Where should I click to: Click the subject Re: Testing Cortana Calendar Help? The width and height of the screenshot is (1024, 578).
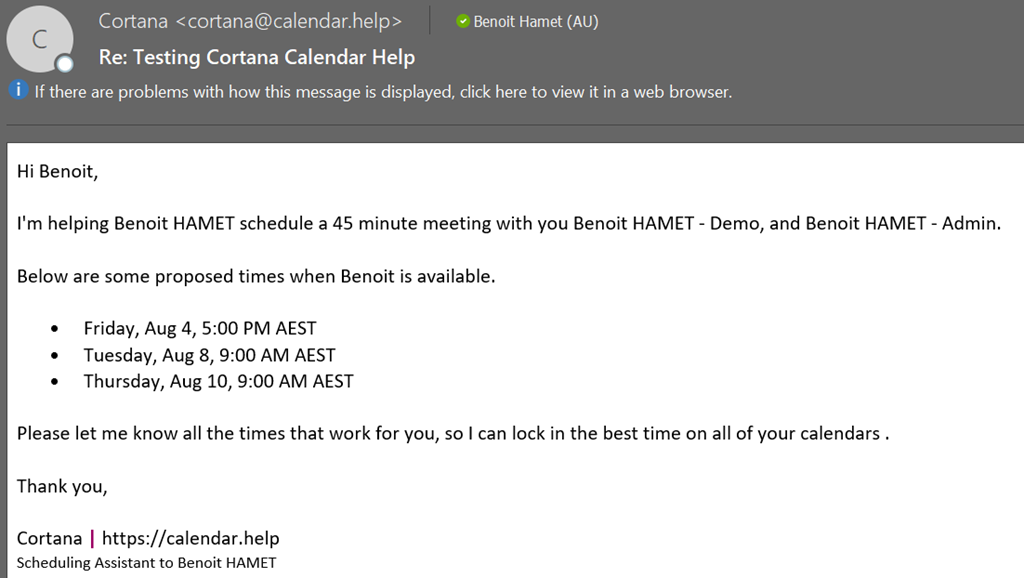(x=257, y=57)
